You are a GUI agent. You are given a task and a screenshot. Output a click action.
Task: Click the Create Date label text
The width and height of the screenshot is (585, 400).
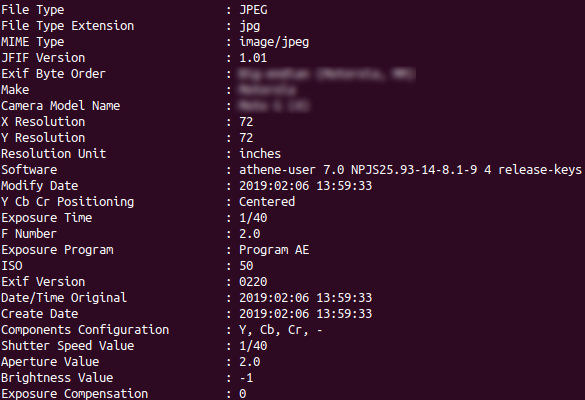(40, 314)
